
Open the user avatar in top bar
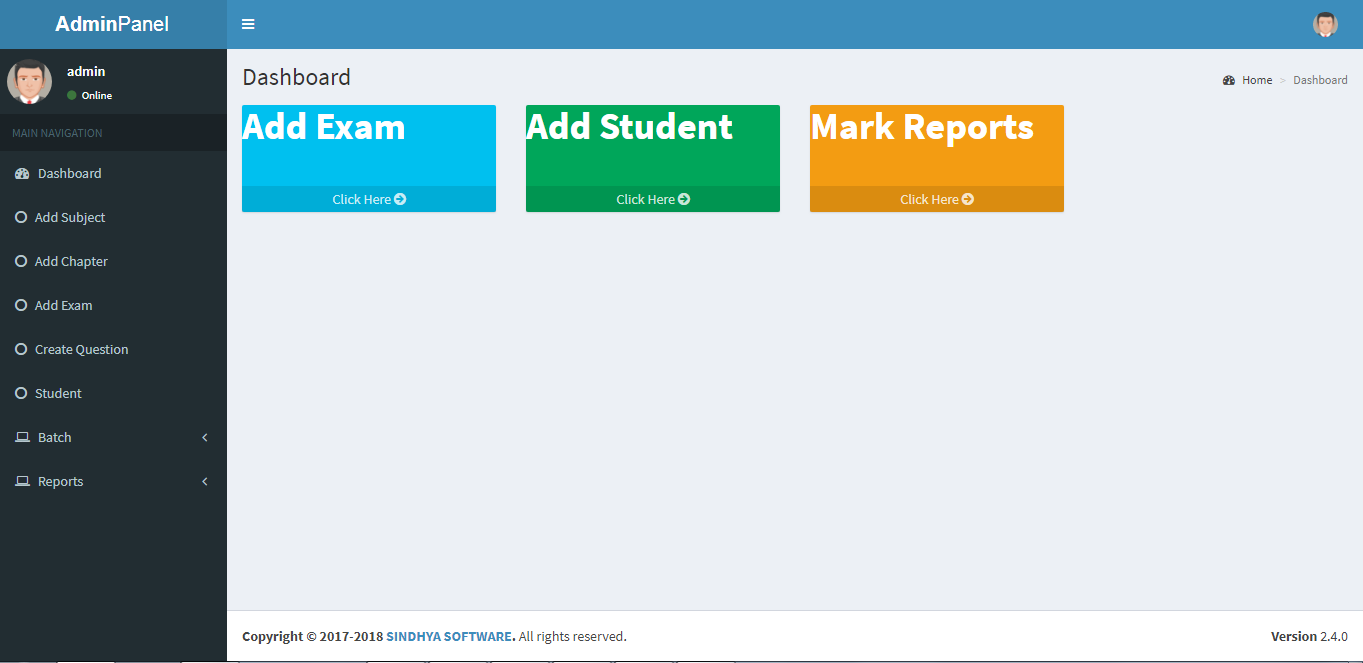1325,25
